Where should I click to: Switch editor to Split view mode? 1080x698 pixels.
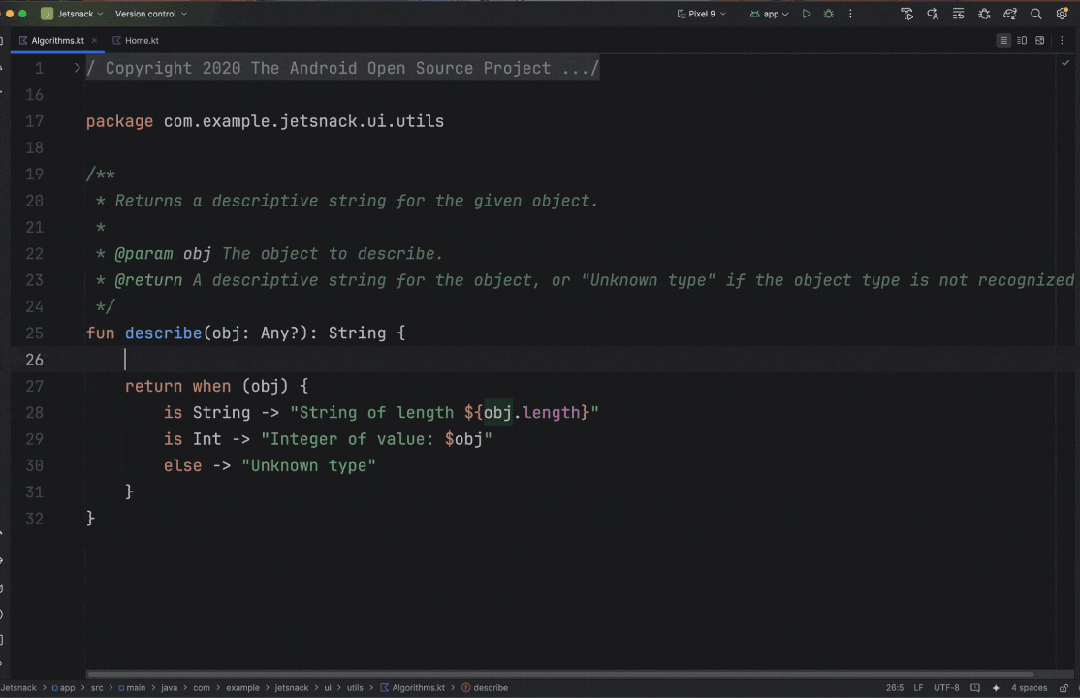(1022, 41)
